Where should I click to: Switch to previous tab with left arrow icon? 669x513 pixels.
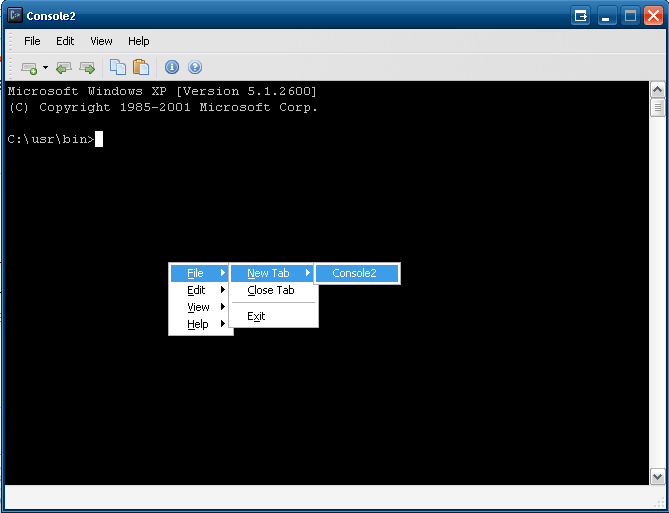(64, 67)
